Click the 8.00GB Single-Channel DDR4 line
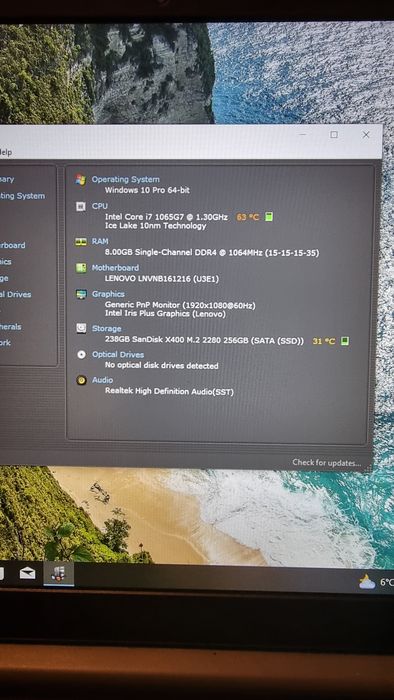 212,253
